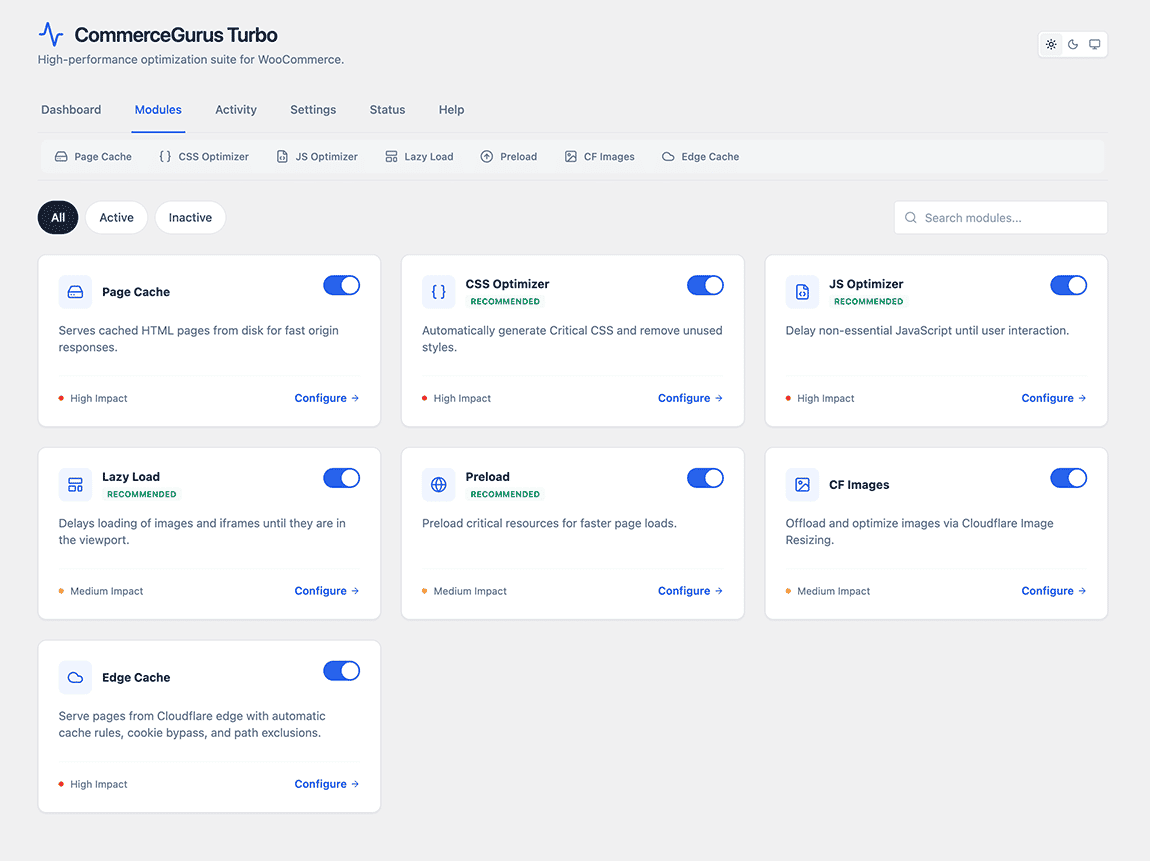
Task: Click the CSS Optimizer braces card icon
Action: coord(439,292)
